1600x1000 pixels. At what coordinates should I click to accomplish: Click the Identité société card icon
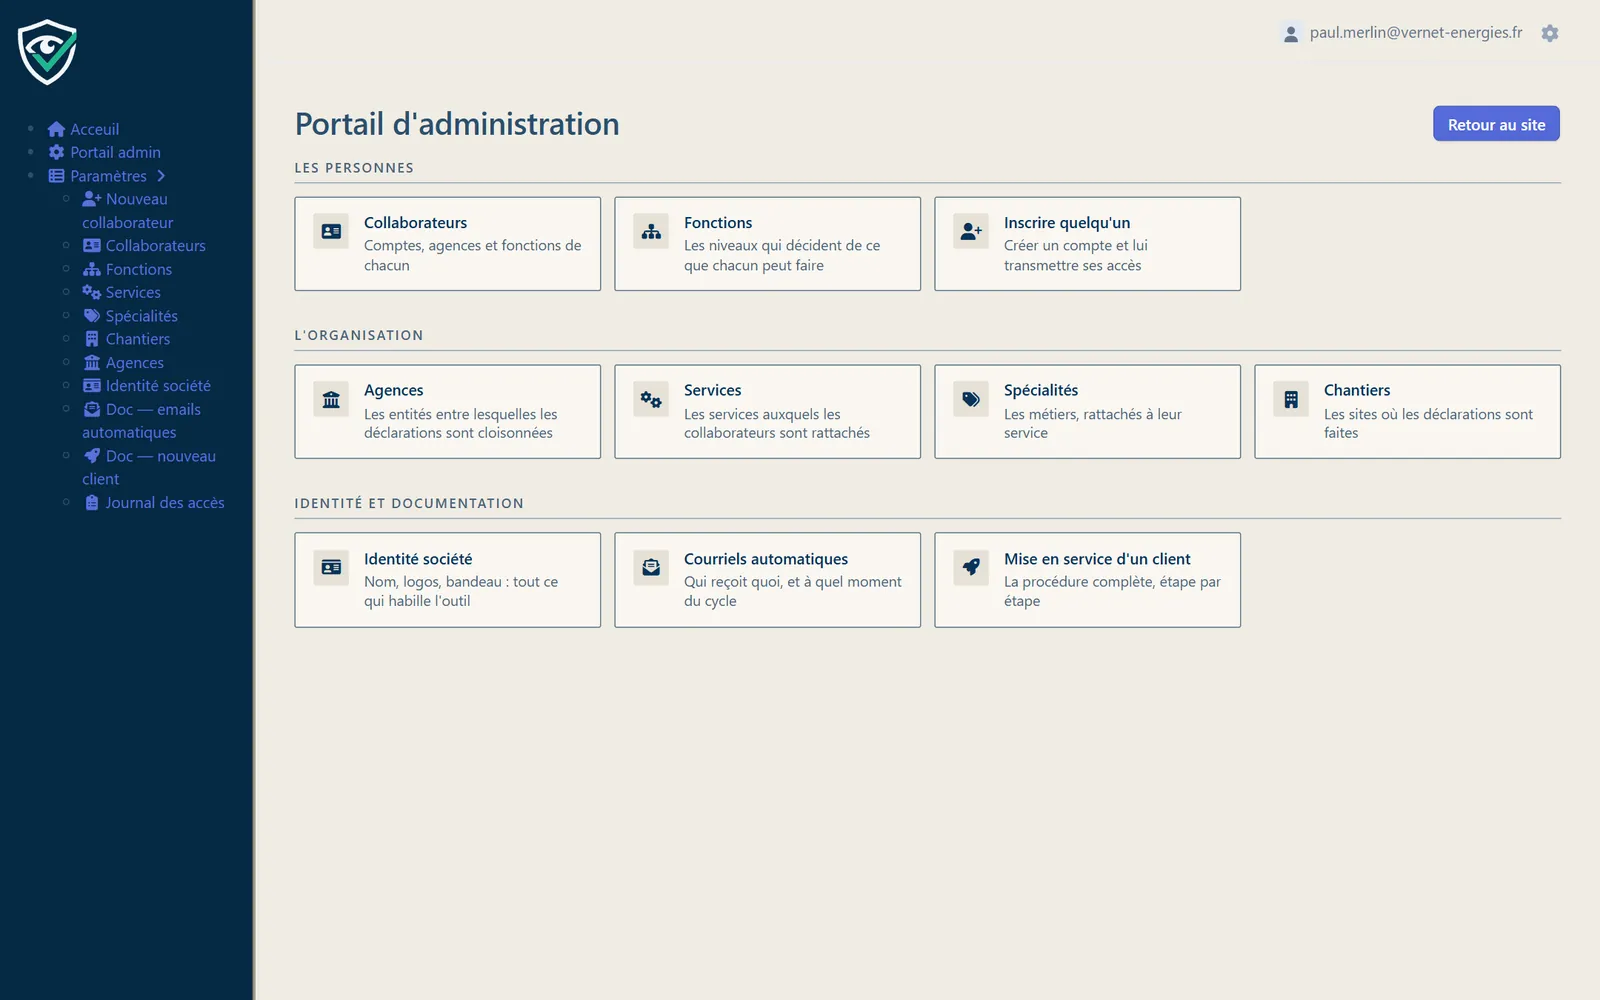(x=331, y=568)
